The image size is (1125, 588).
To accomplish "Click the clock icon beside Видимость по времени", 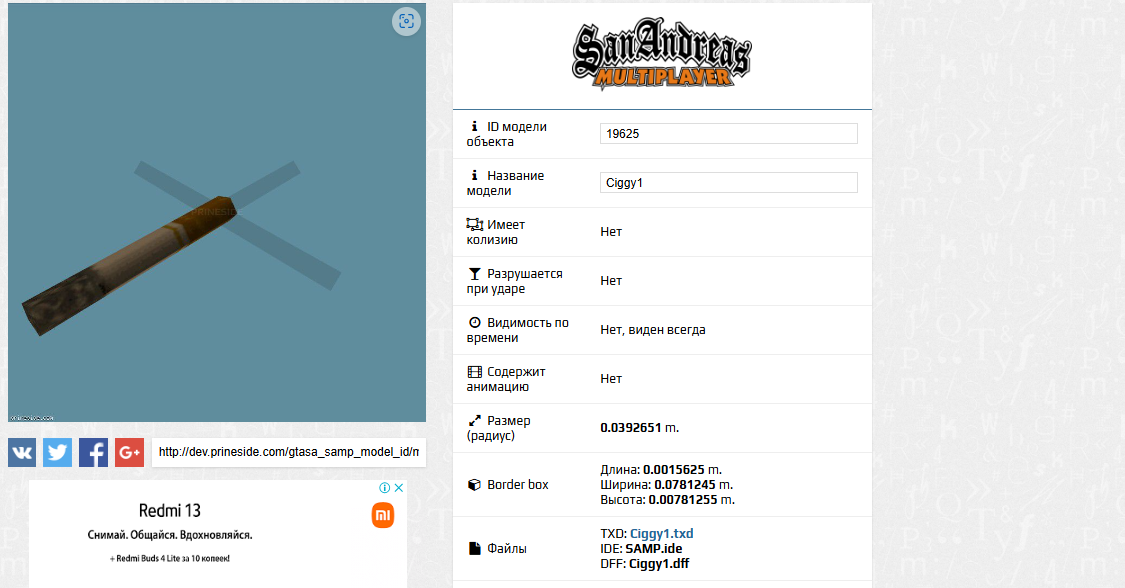I will [474, 323].
